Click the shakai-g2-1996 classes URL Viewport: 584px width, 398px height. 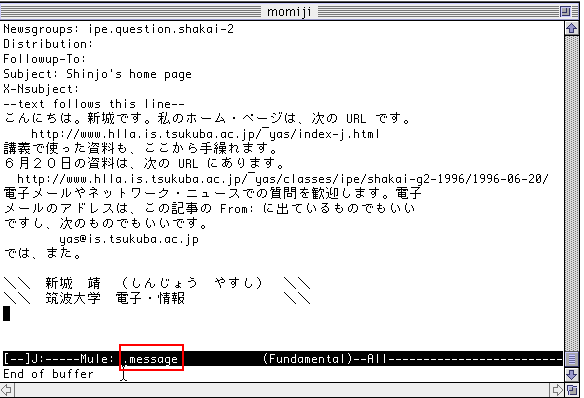pos(283,179)
